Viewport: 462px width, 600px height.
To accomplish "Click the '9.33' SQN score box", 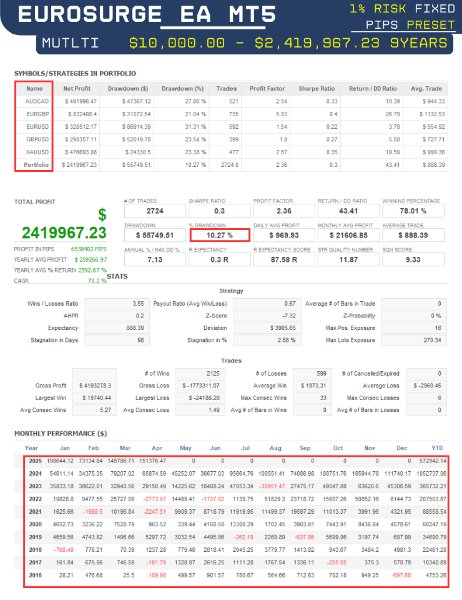I will tap(413, 260).
